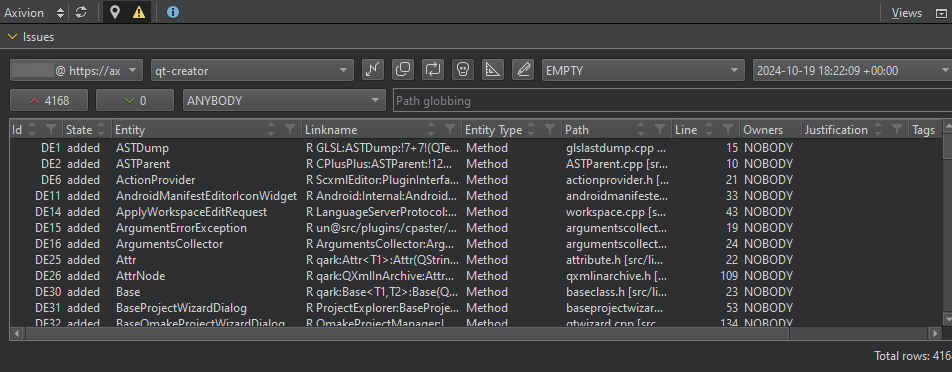Click sort arrows in Id column

[x=32, y=129]
